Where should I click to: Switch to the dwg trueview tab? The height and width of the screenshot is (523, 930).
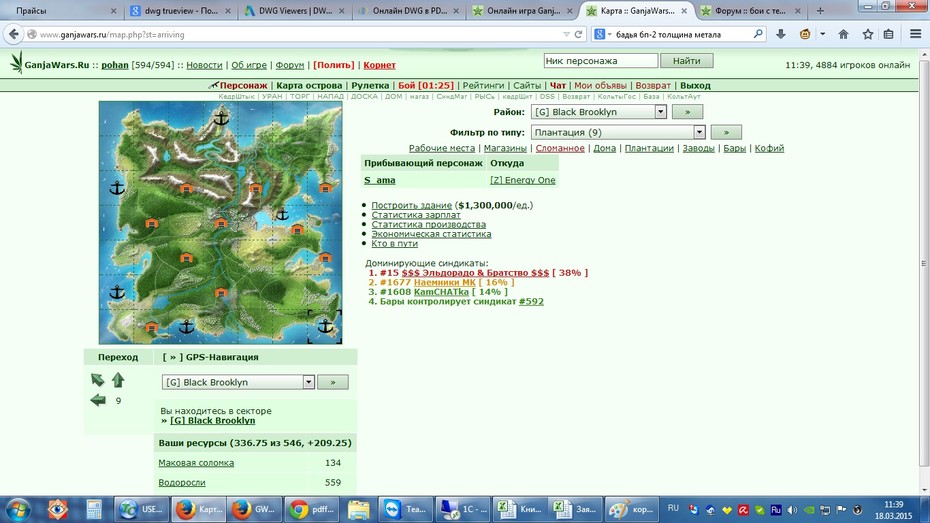181,11
